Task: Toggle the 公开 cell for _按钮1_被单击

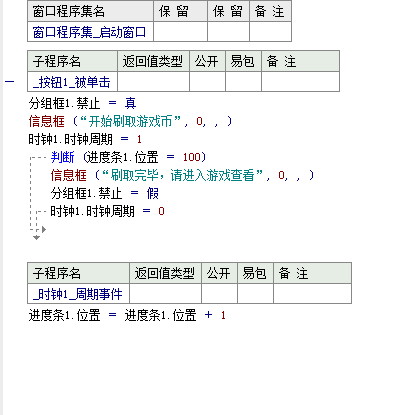Action: click(207, 82)
